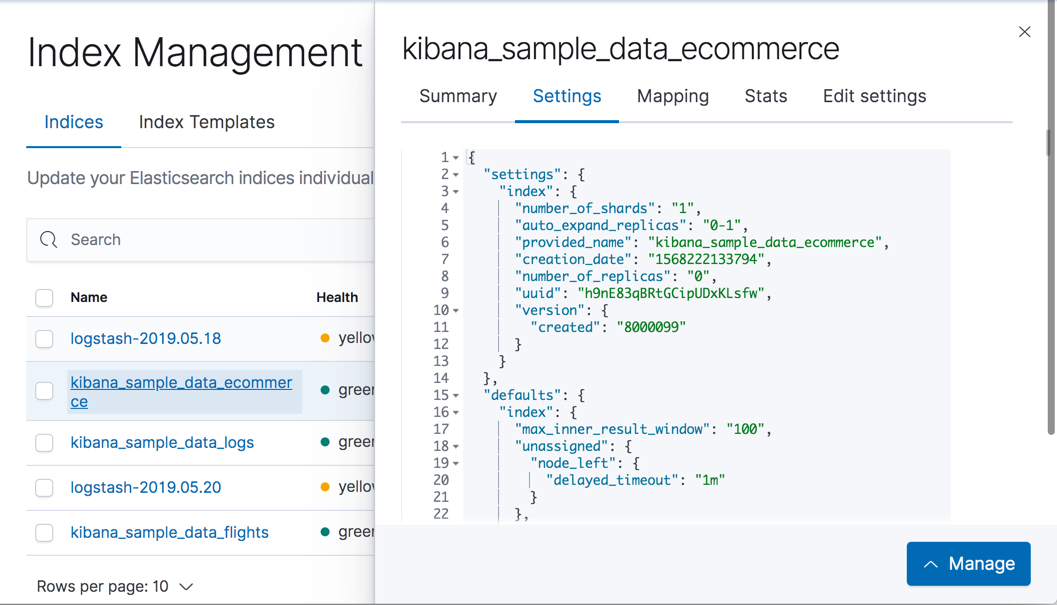This screenshot has width=1057, height=605.
Task: Check the logstash-2019.05.18 row checkbox
Action: [44, 337]
